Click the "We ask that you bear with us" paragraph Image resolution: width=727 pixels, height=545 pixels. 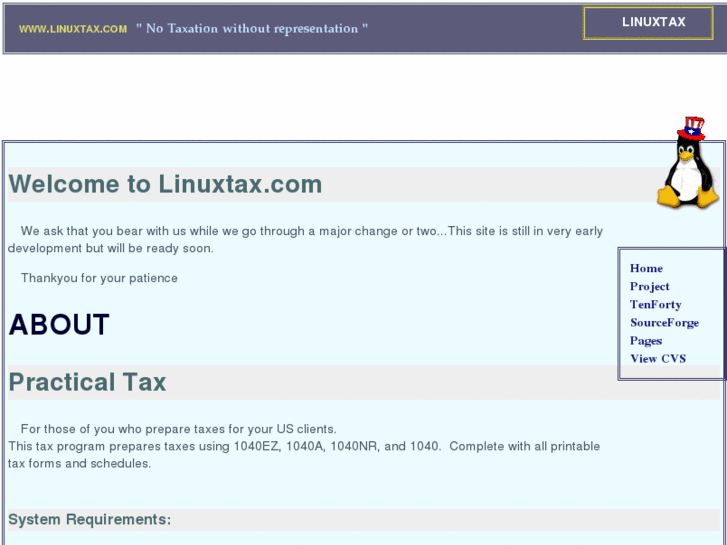pos(305,239)
